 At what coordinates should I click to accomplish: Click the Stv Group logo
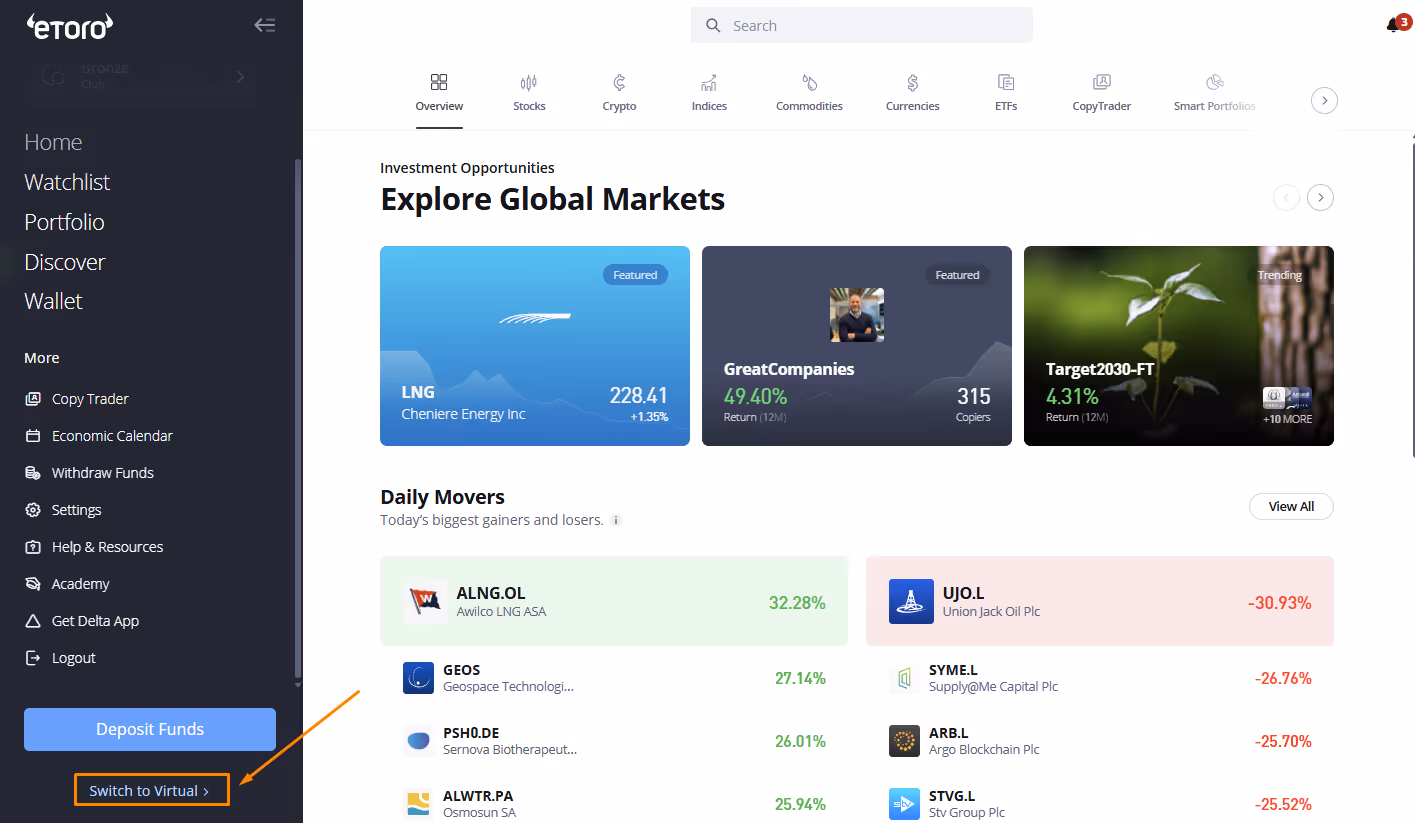coord(904,804)
